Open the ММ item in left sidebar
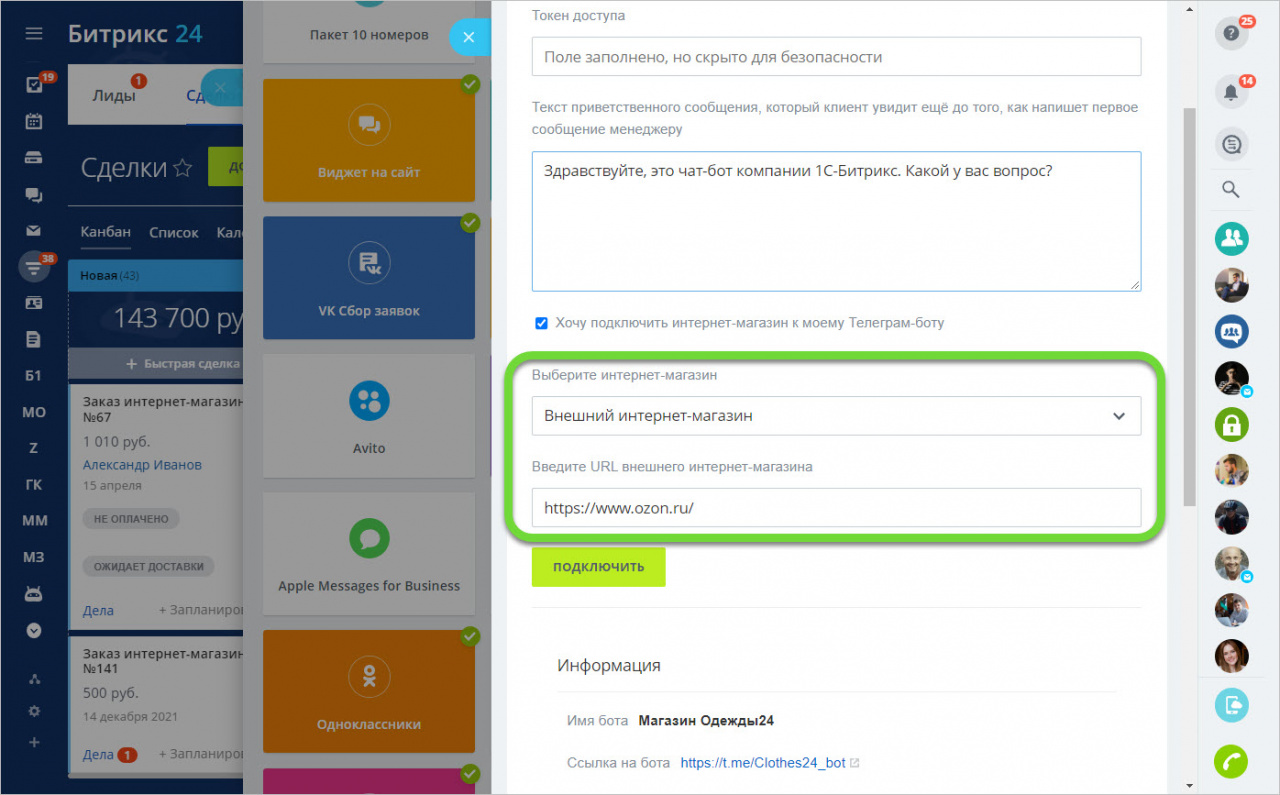Screen dimensions: 1280x795 [x=34, y=521]
